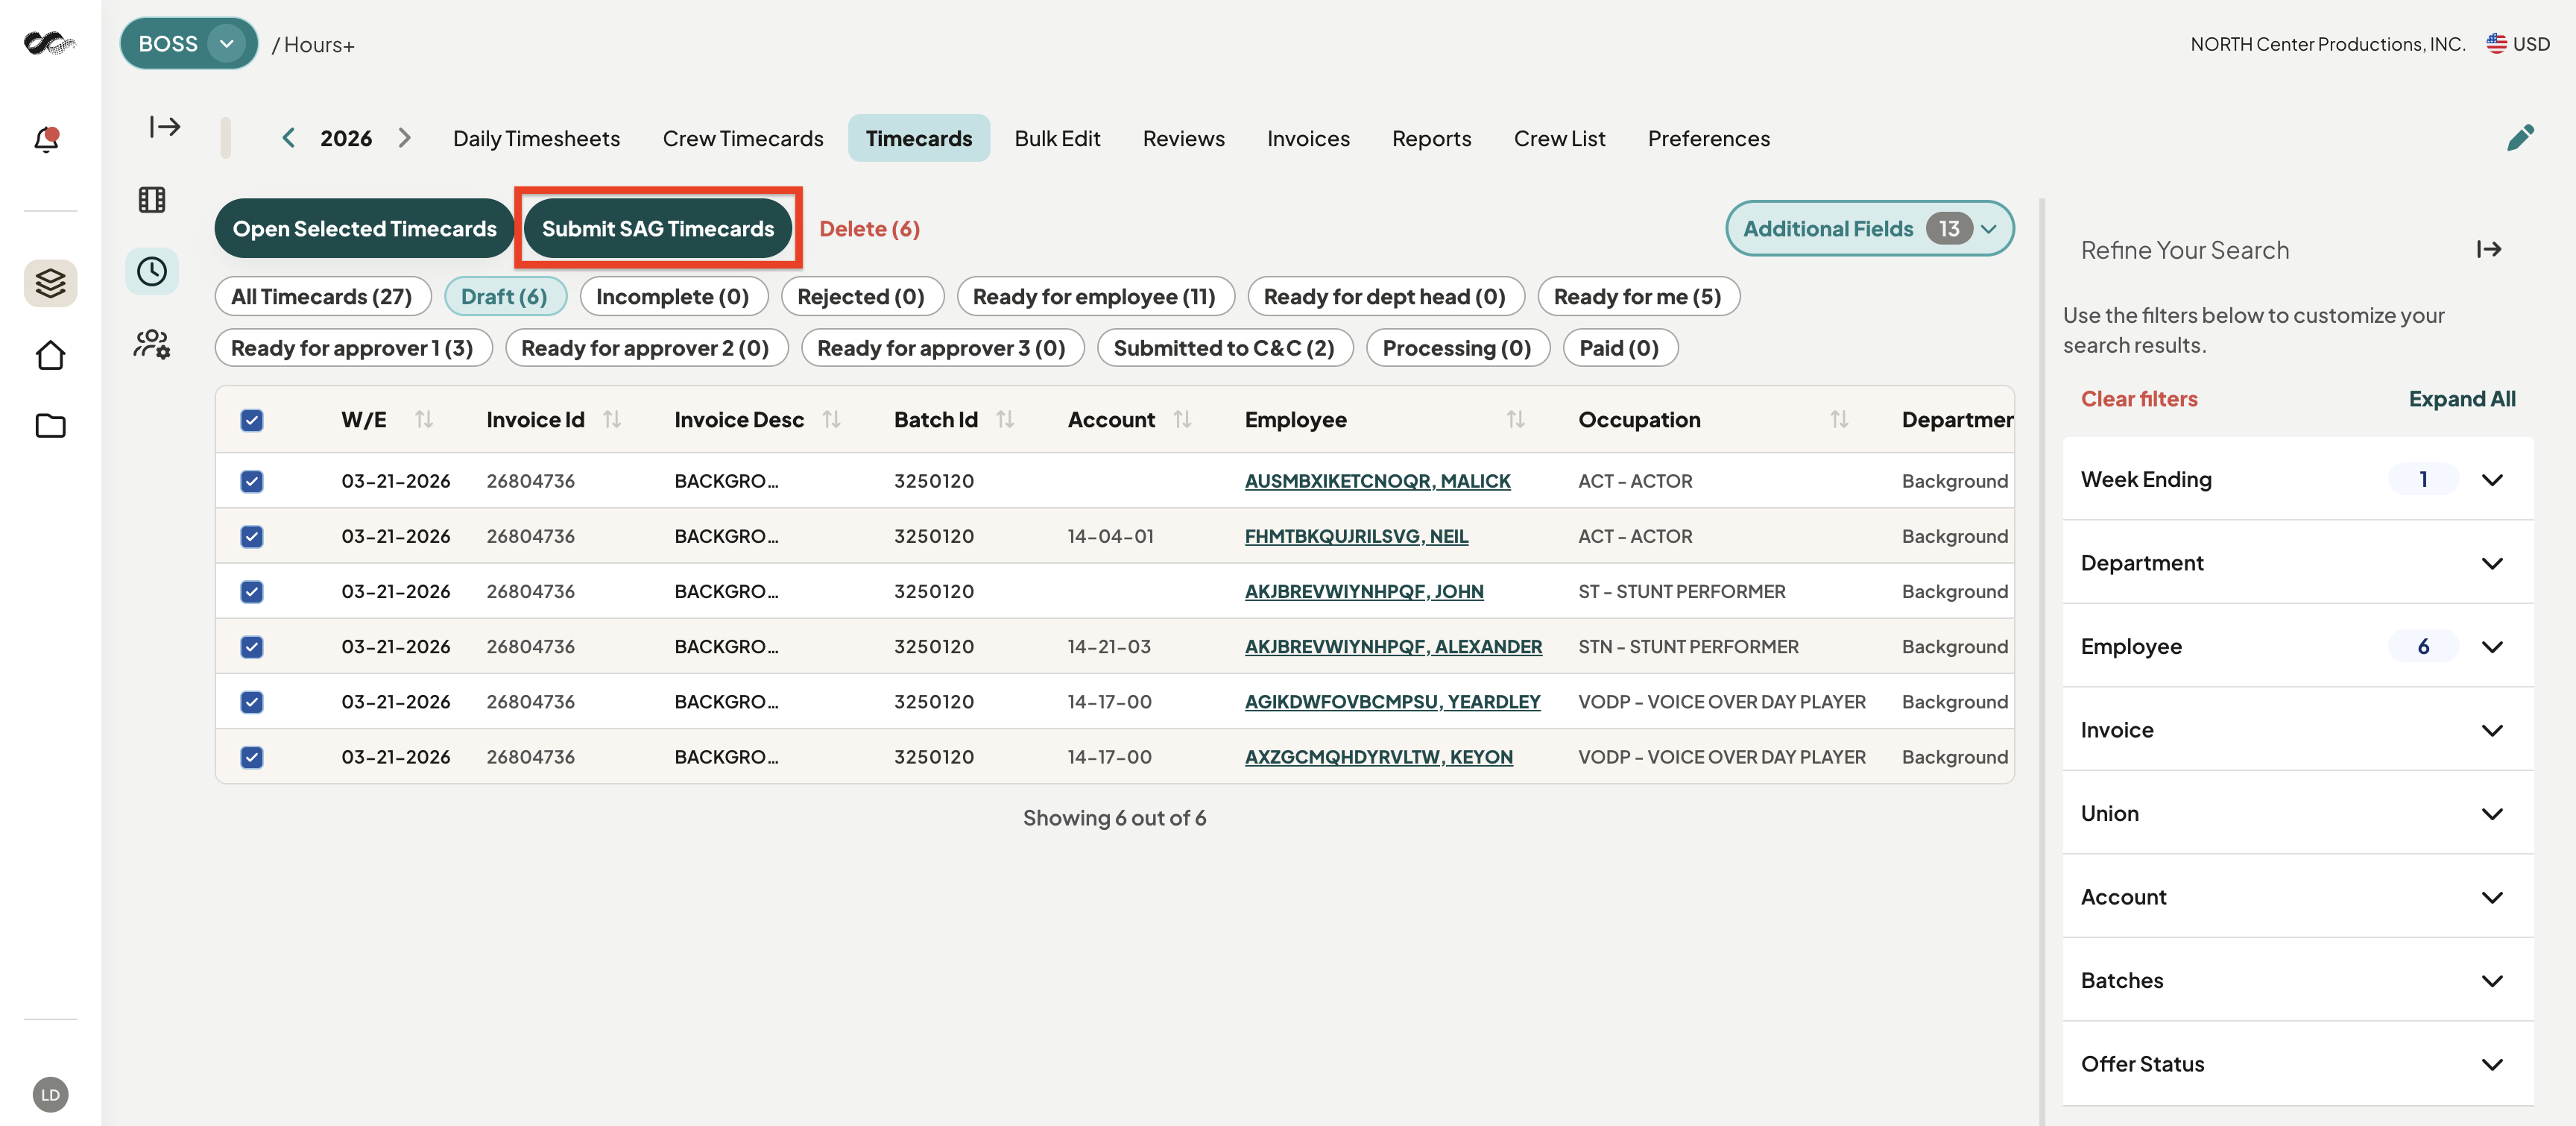Expand the secondary navigation sidebar arrow

(x=165, y=126)
